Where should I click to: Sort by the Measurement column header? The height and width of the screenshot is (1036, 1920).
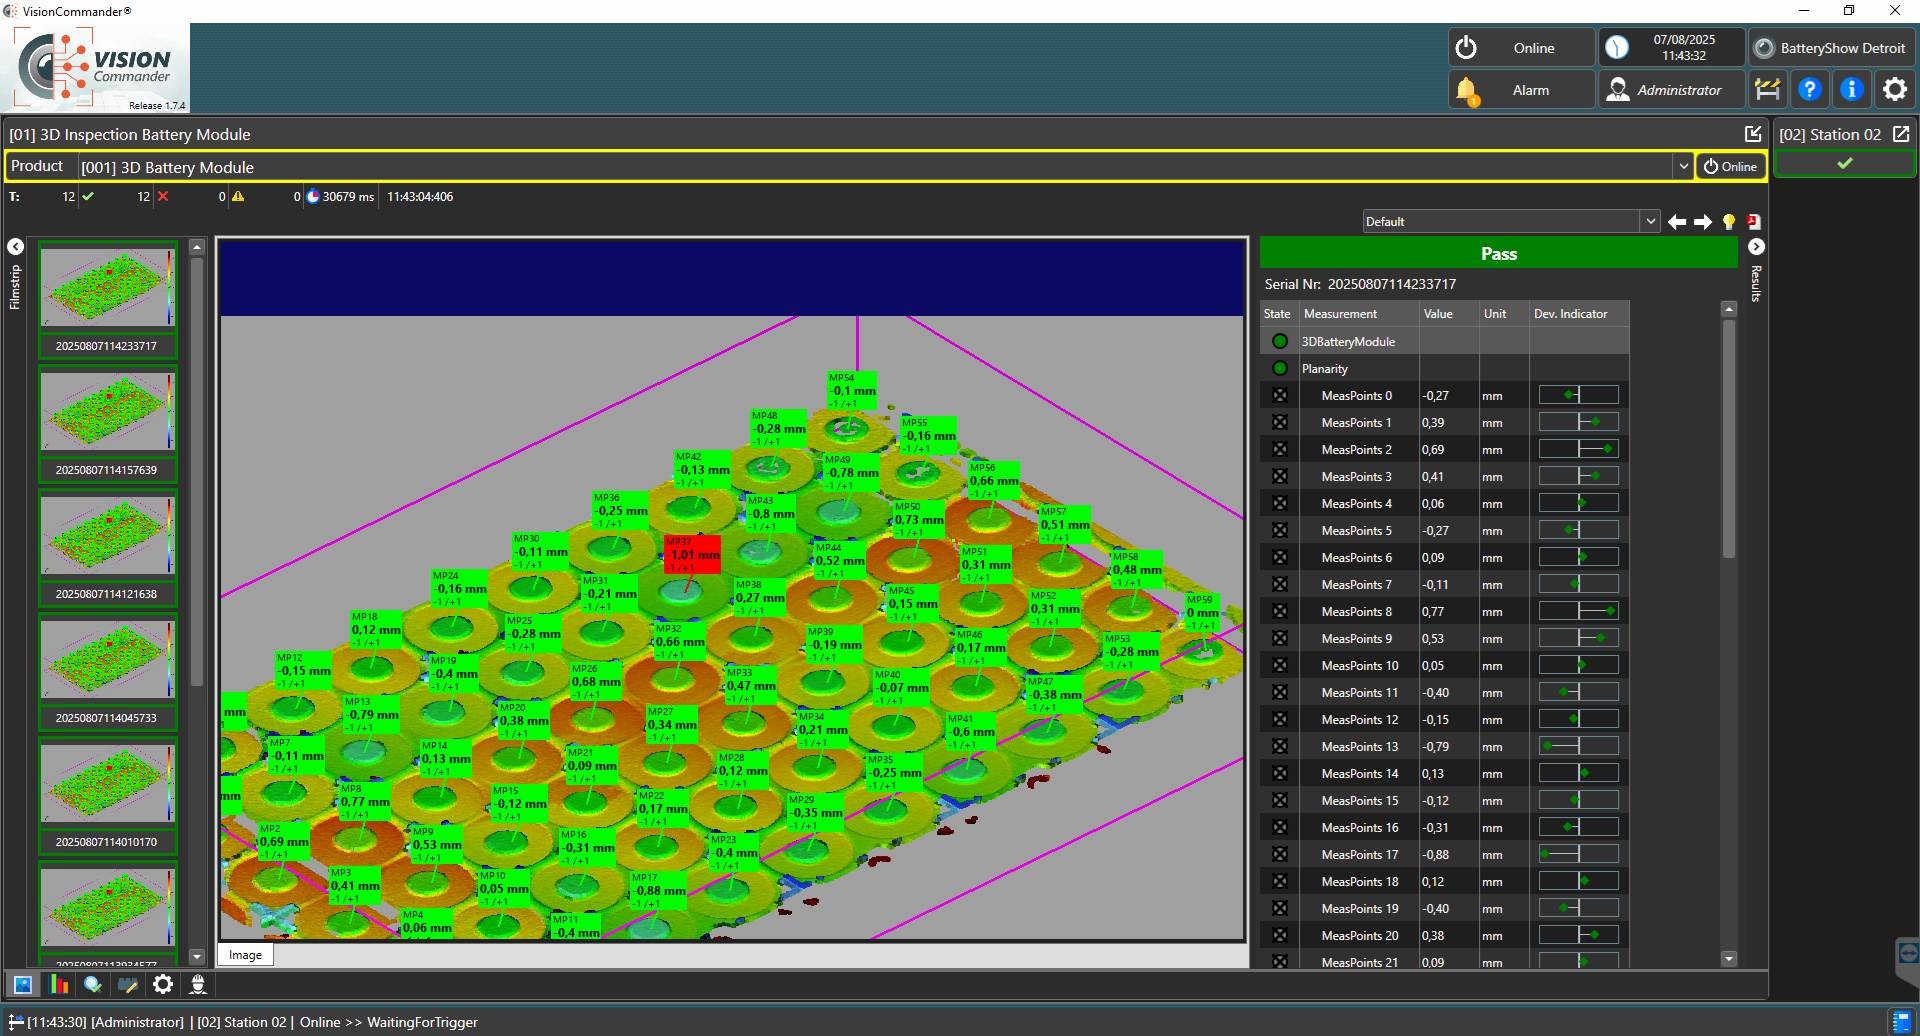click(x=1340, y=314)
